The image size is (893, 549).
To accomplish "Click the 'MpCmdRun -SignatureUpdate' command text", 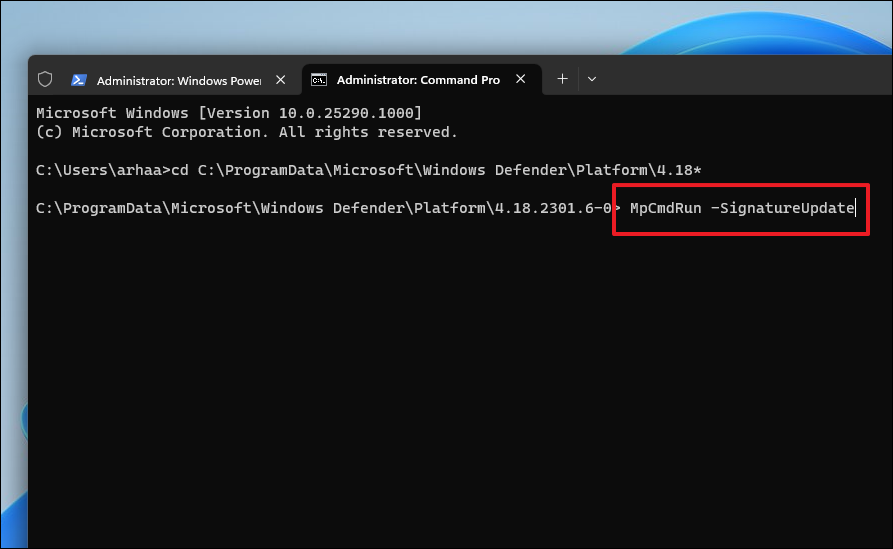I will 742,208.
